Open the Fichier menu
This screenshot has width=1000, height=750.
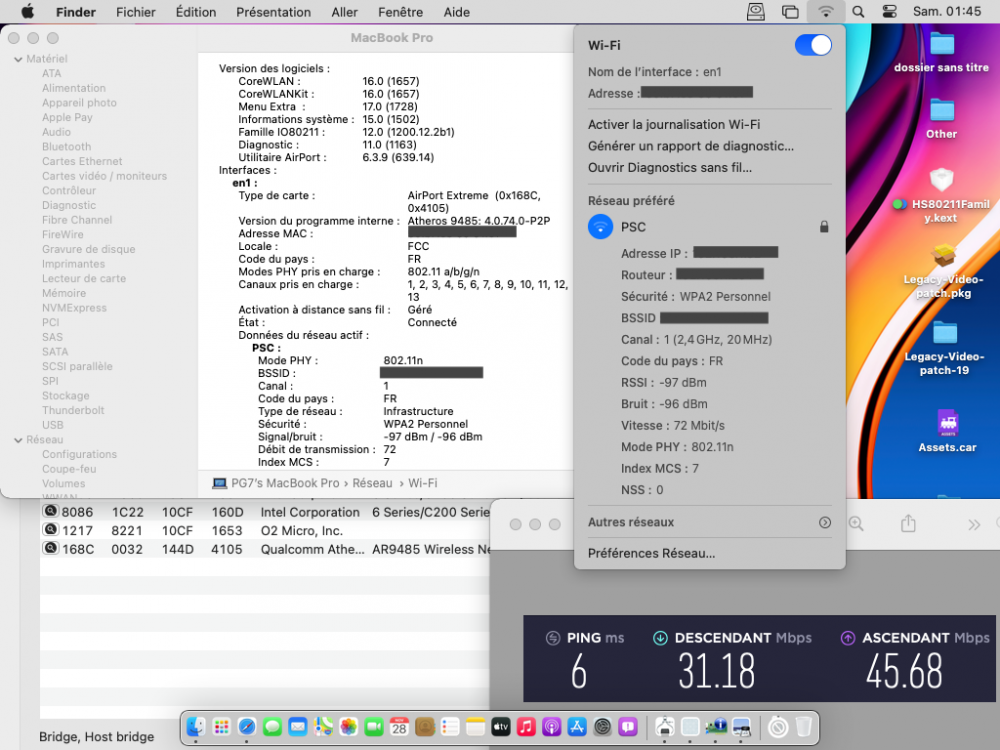point(135,12)
